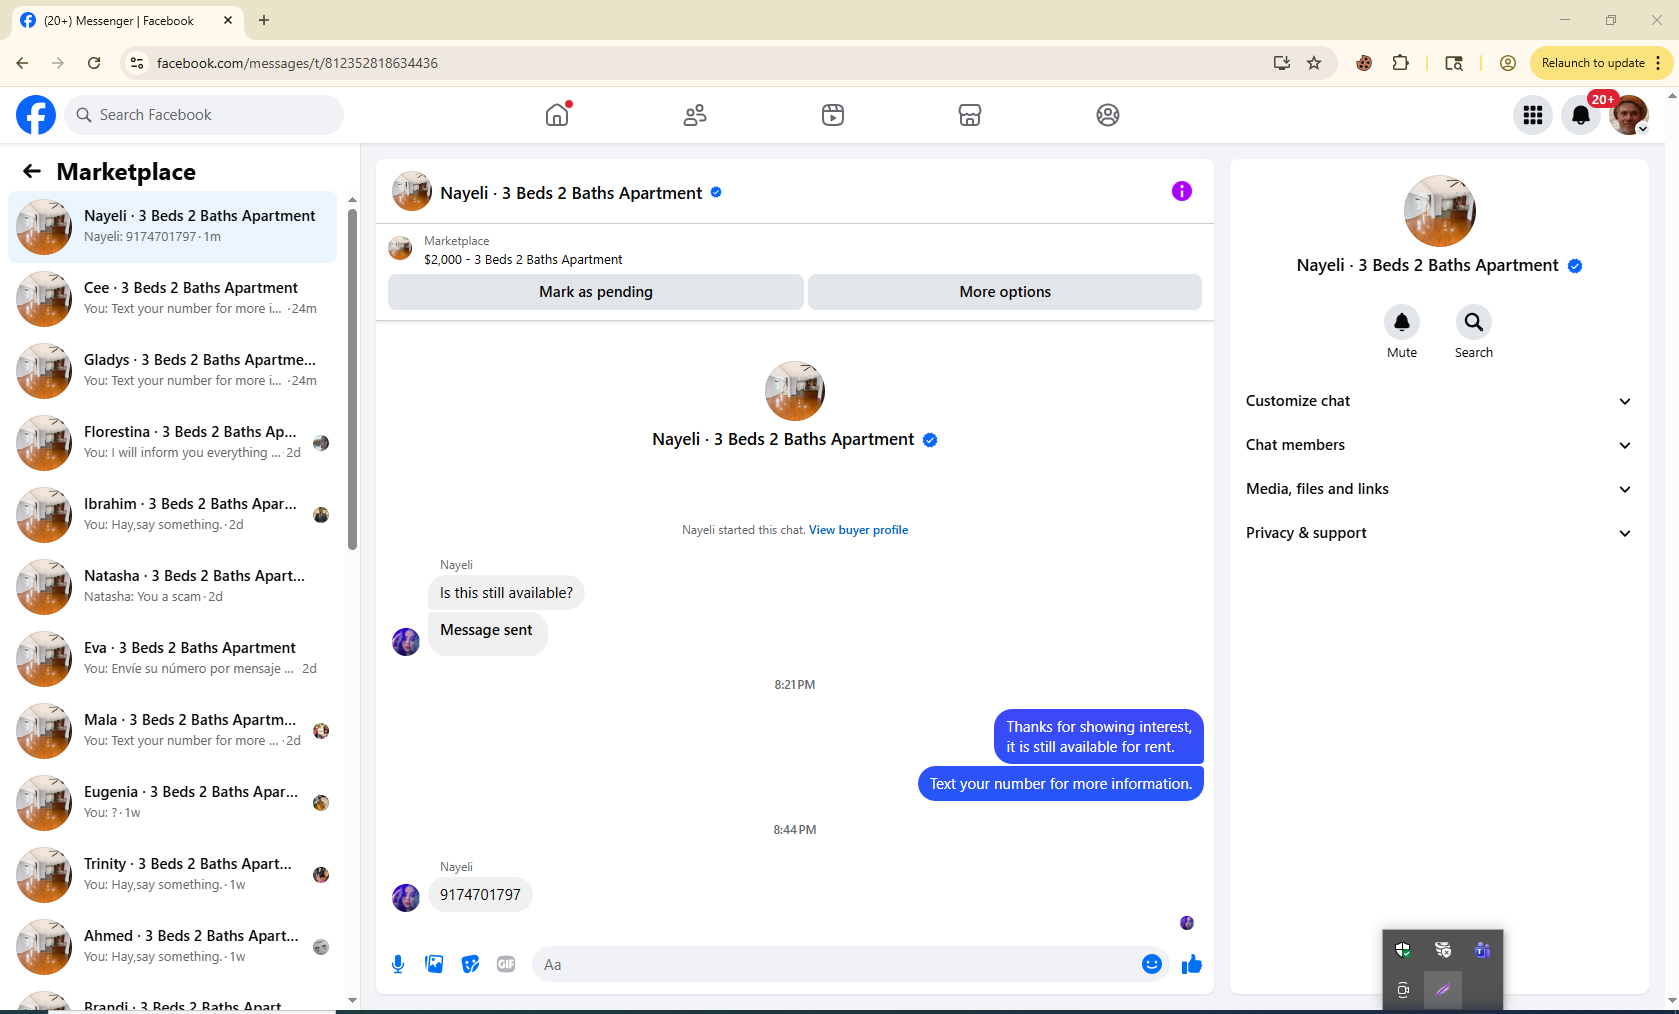The height and width of the screenshot is (1014, 1679).
Task: Click the Search in conversation icon
Action: [1474, 322]
